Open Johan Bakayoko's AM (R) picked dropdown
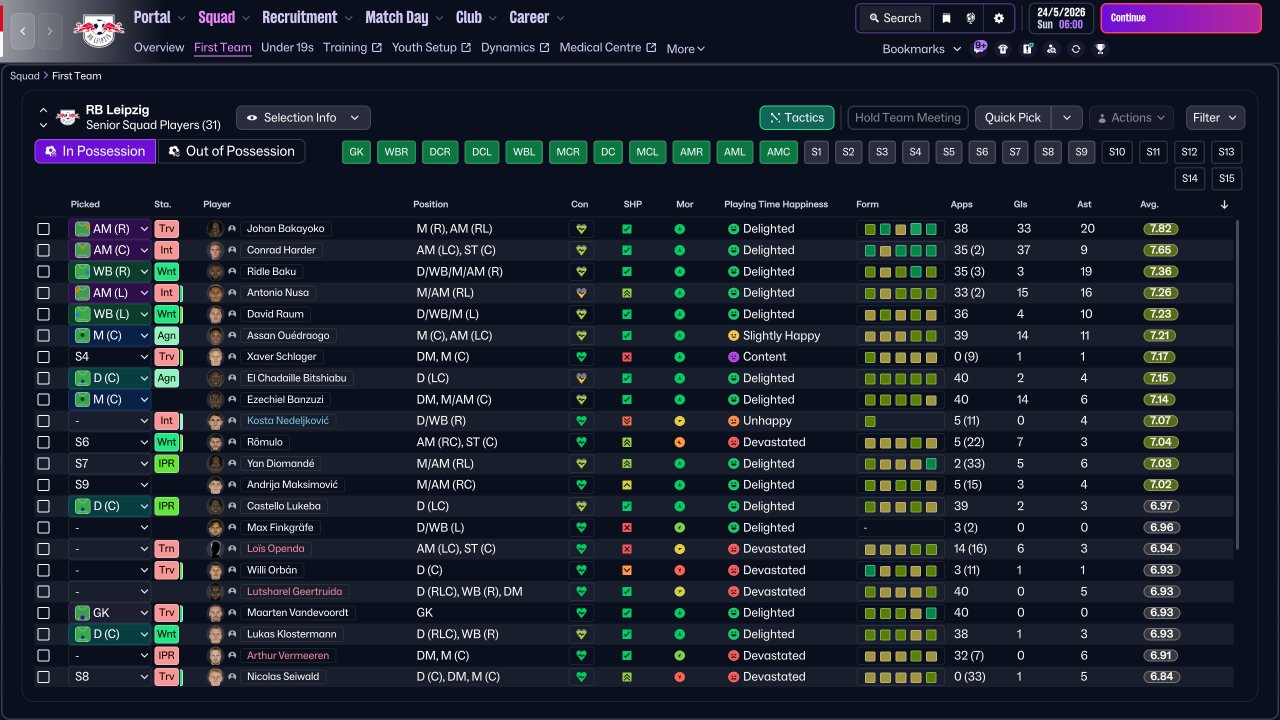1280x720 pixels. pyautogui.click(x=109, y=229)
